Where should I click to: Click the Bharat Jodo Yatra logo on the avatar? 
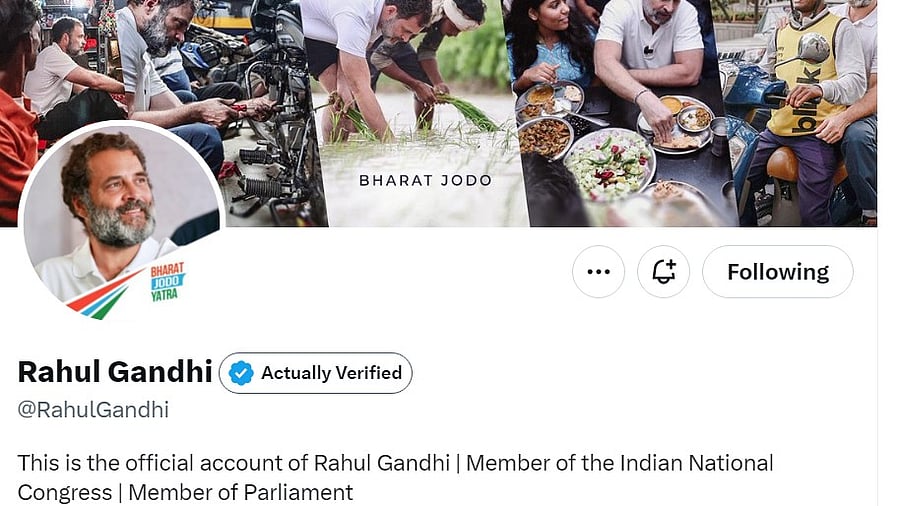click(167, 282)
